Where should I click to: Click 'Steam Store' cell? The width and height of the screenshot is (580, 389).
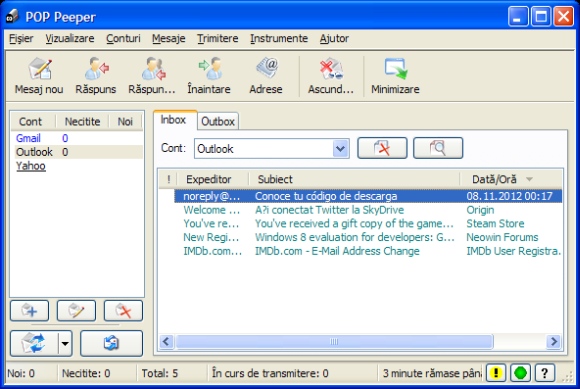(x=495, y=224)
